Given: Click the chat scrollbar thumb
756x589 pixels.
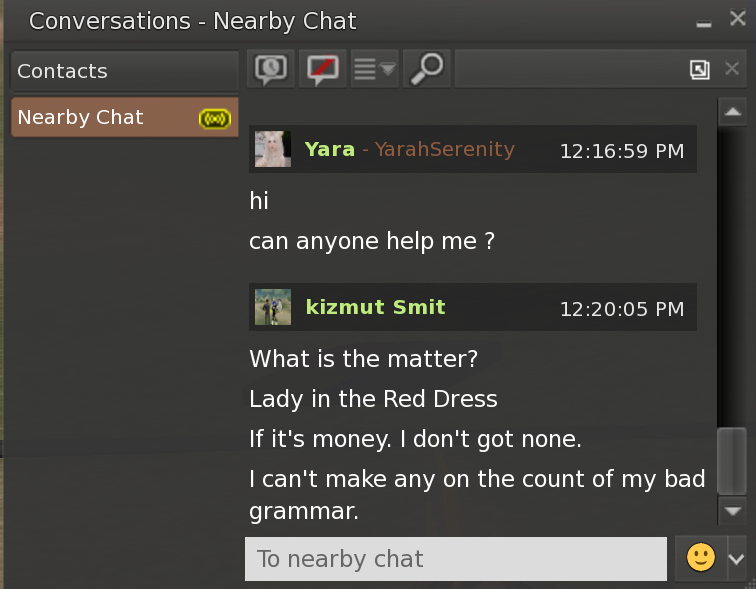Looking at the screenshot, I should click(x=732, y=460).
